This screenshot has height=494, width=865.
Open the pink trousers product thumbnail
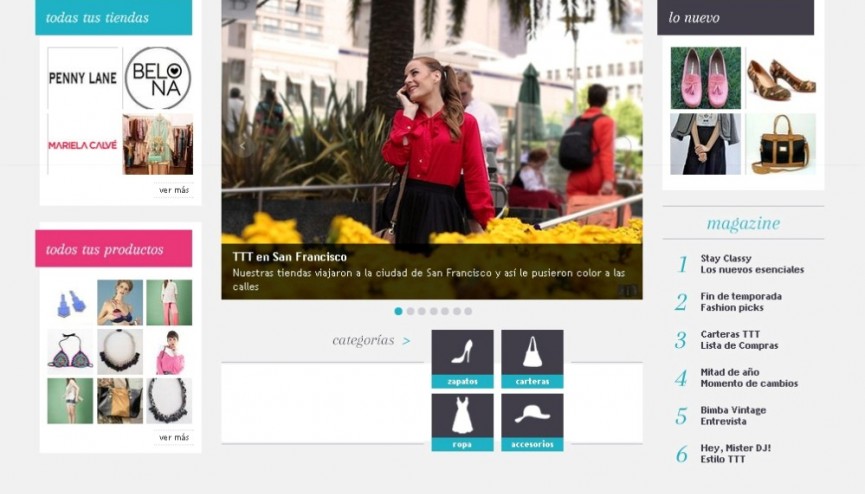point(169,302)
